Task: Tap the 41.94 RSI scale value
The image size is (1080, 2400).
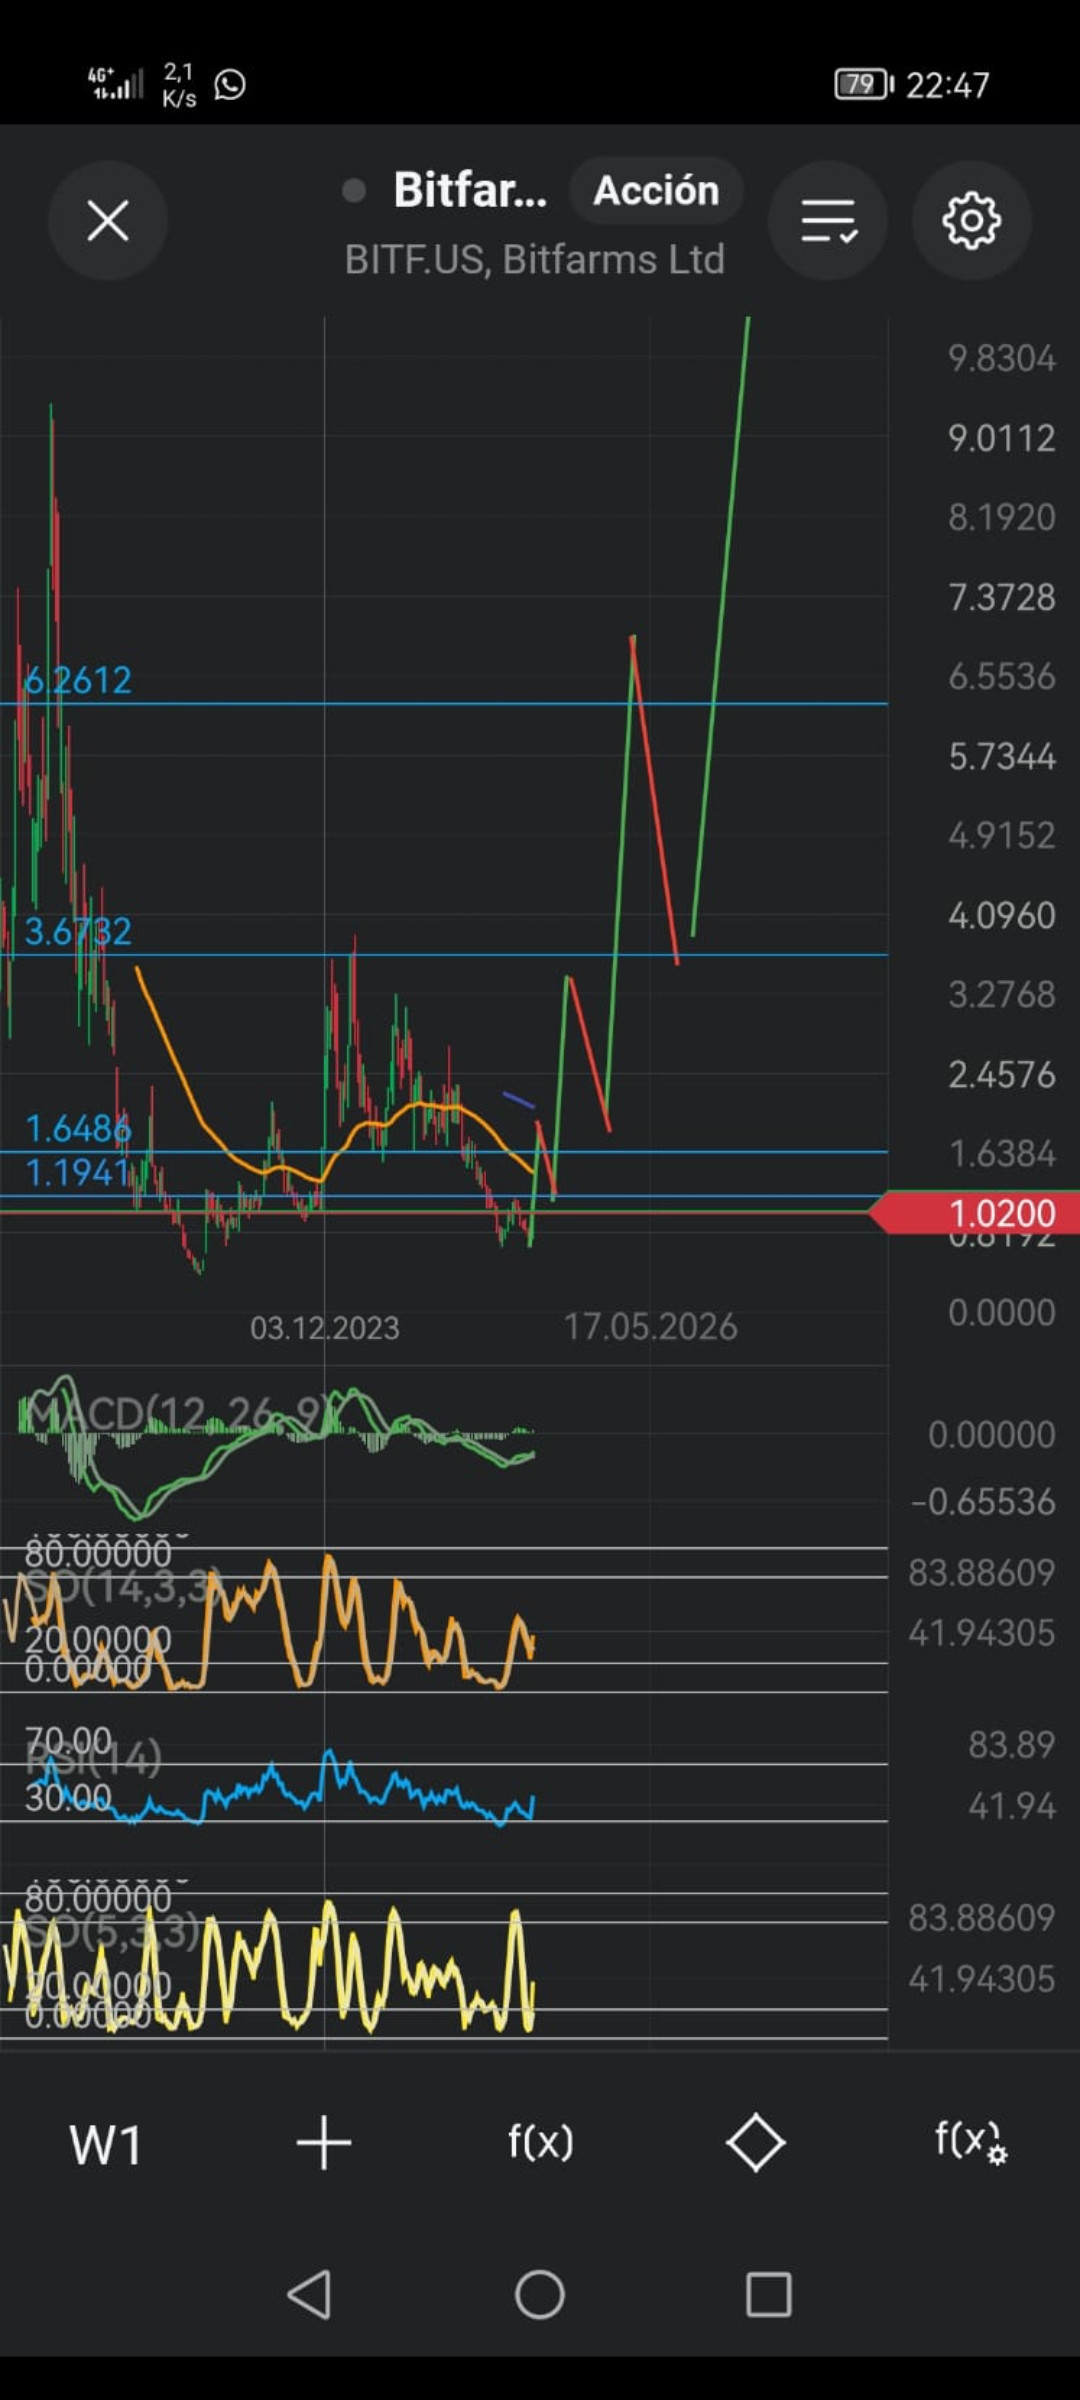Action: pyautogui.click(x=1011, y=1806)
